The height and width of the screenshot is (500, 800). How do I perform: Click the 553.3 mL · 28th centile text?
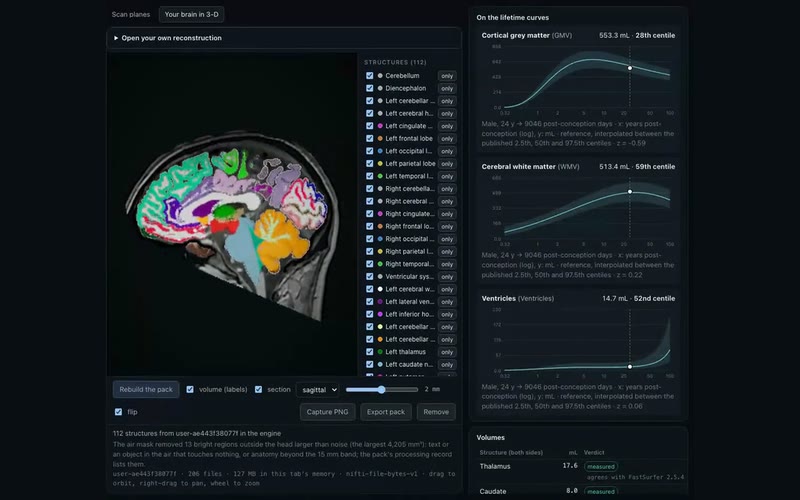pos(637,35)
